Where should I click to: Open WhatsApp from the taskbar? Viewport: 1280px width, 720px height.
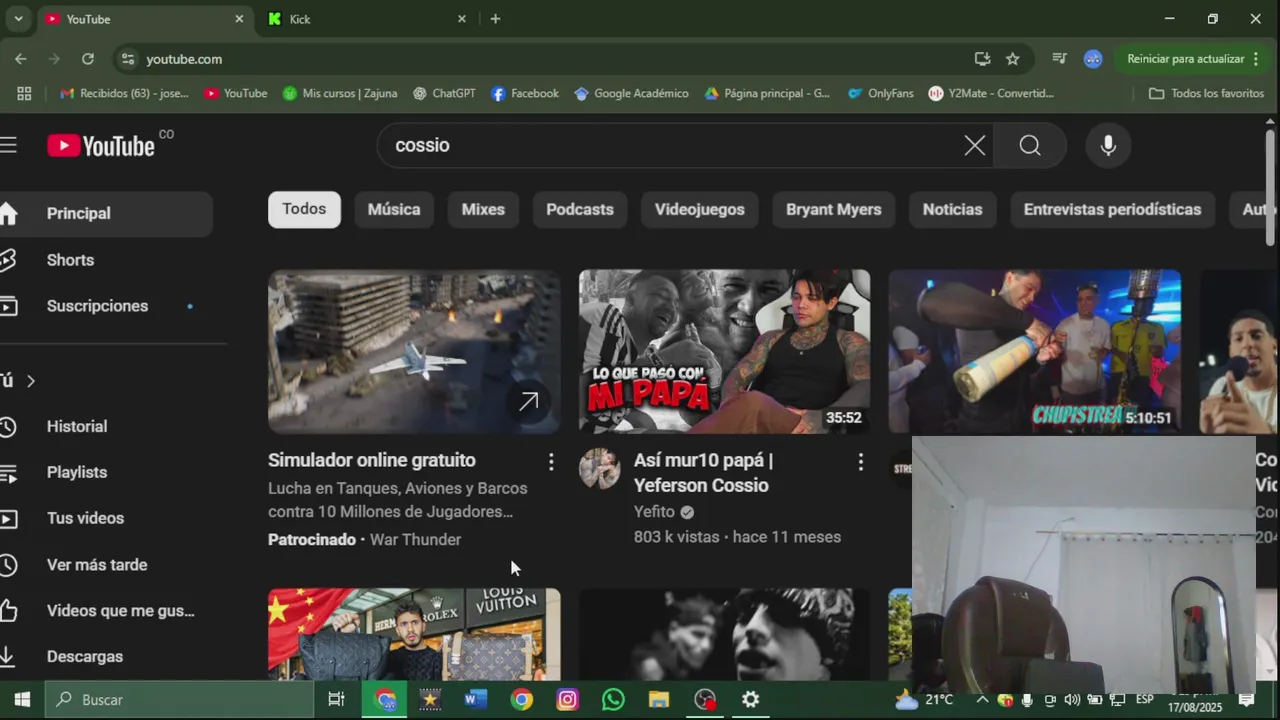[x=613, y=700]
